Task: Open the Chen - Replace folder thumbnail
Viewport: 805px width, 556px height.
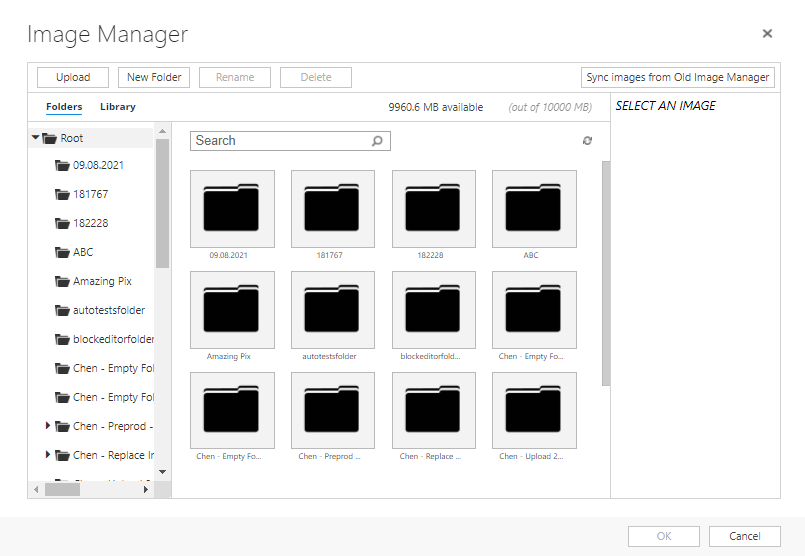Action: 434,411
